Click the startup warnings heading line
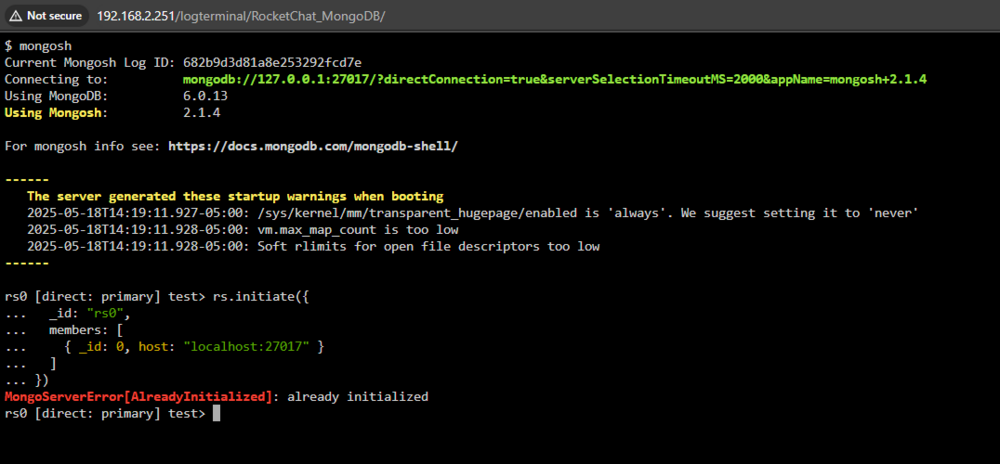This screenshot has width=1000, height=464. click(x=235, y=196)
